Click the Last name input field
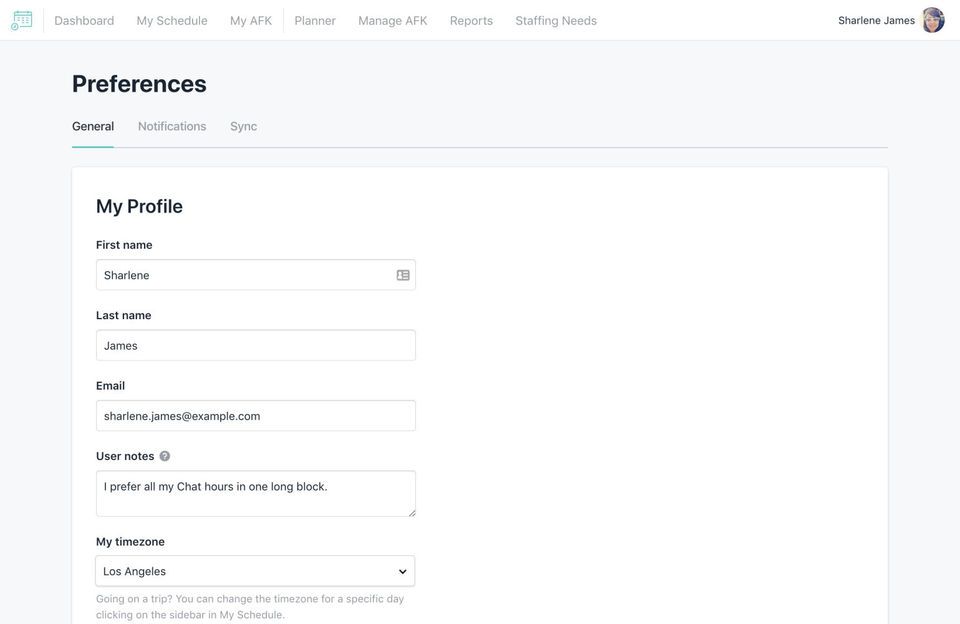Image resolution: width=960 pixels, height=624 pixels. click(x=255, y=345)
